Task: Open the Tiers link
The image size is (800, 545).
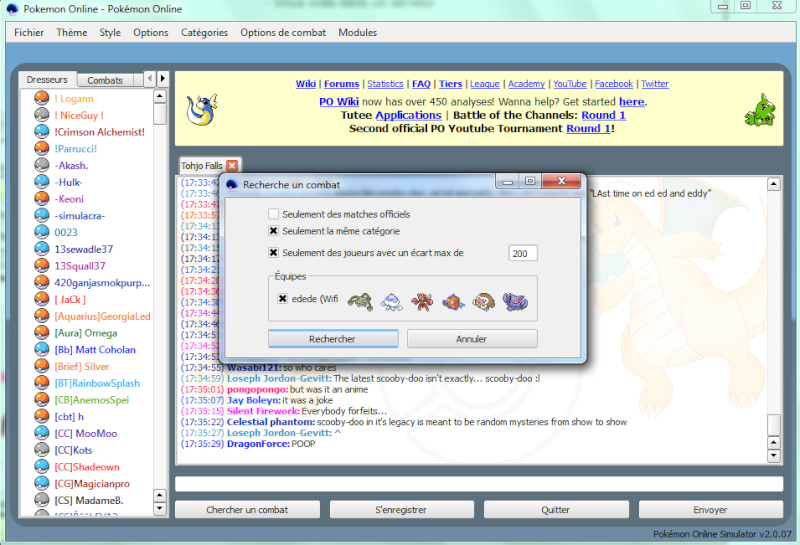Action: click(451, 84)
